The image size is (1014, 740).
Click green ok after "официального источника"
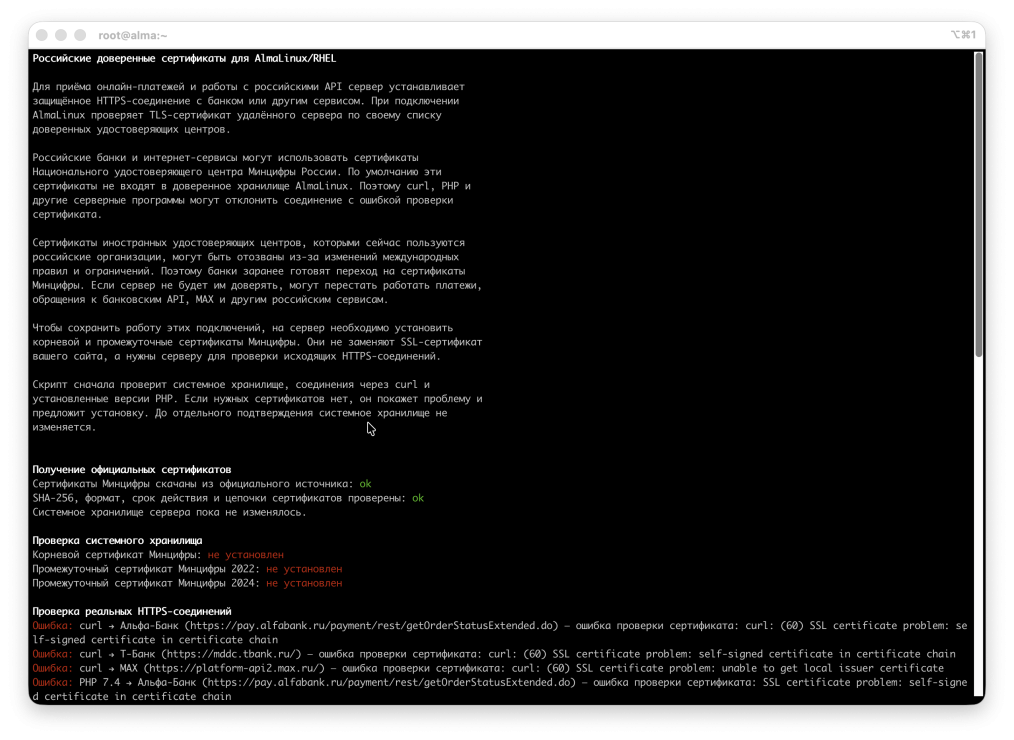(x=365, y=484)
